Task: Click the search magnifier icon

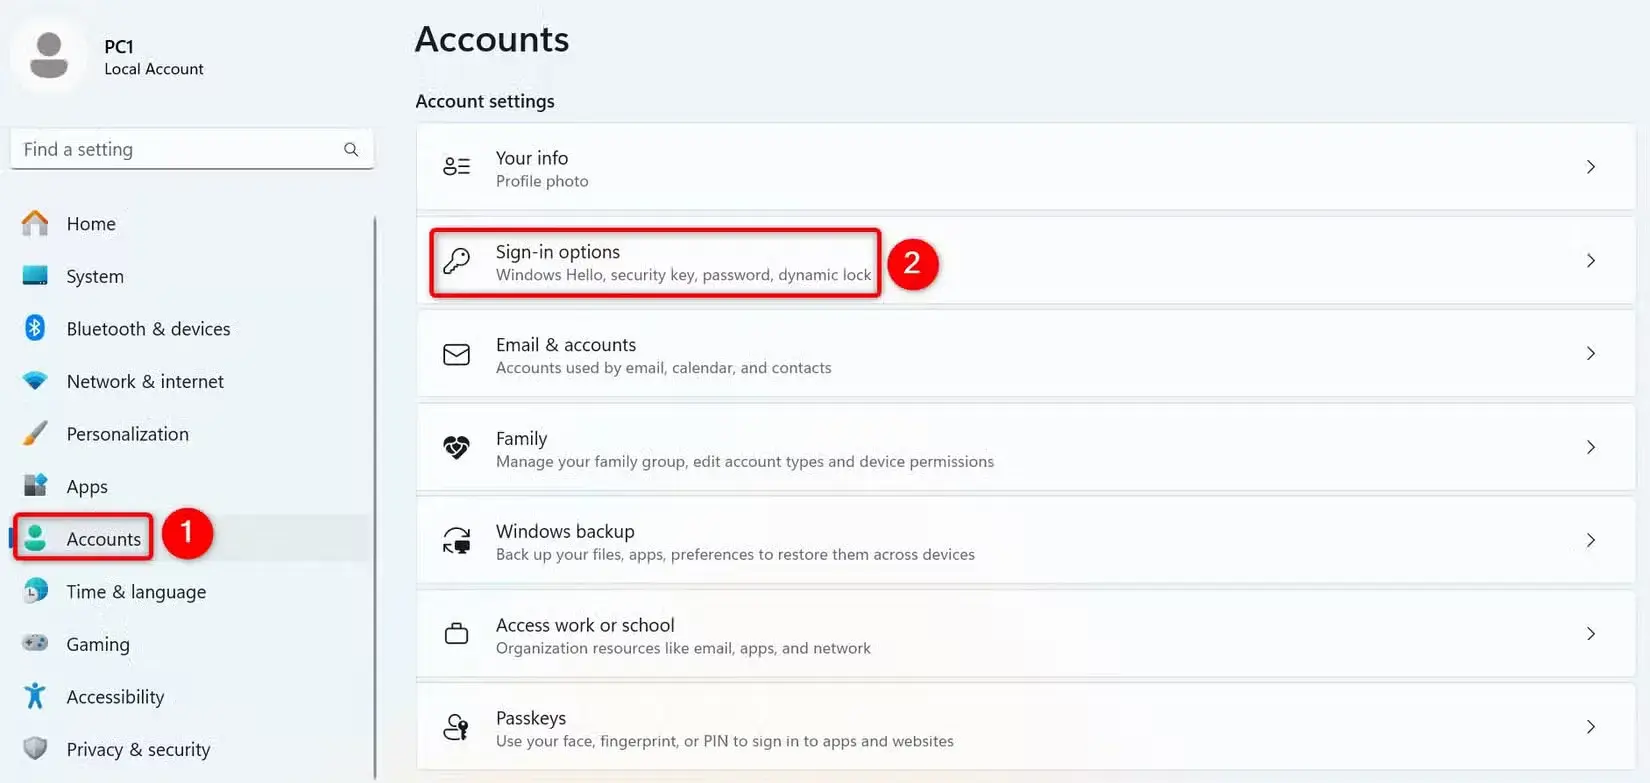Action: click(351, 149)
